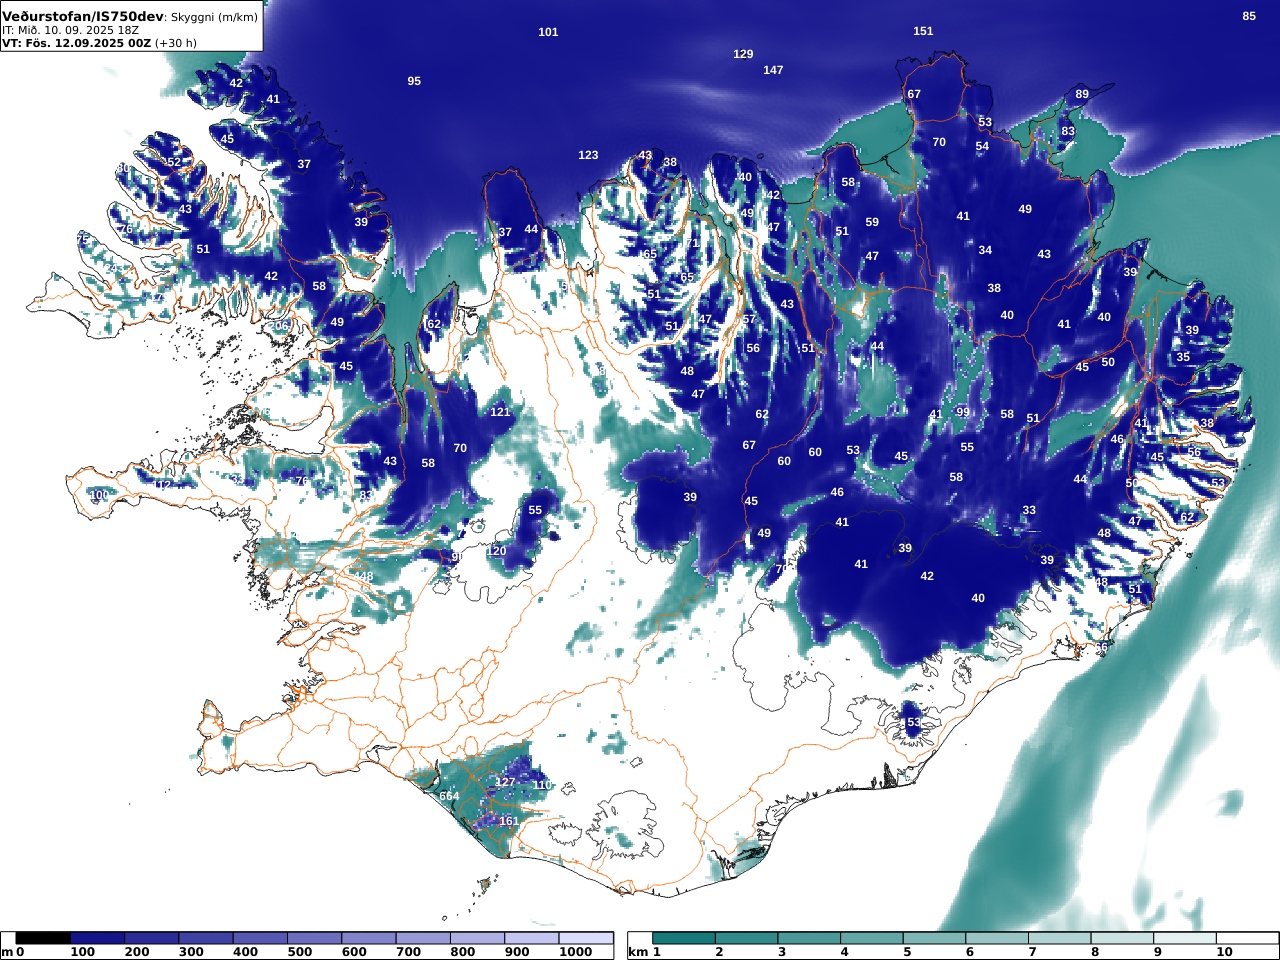
Task: Click the 1000 label on the m scale
Action: pos(576,952)
